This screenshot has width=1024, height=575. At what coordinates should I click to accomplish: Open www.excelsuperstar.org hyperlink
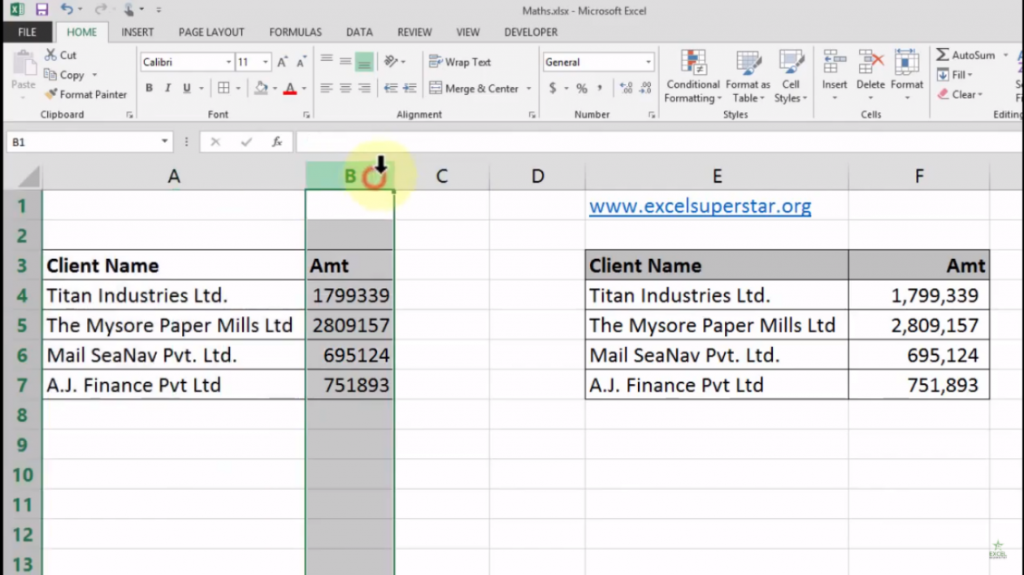pyautogui.click(x=700, y=206)
